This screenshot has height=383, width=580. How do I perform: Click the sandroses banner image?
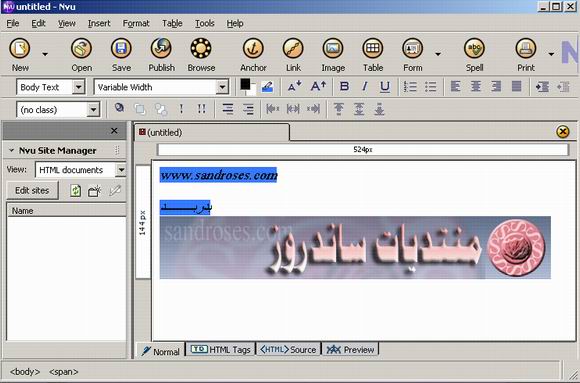tap(355, 247)
